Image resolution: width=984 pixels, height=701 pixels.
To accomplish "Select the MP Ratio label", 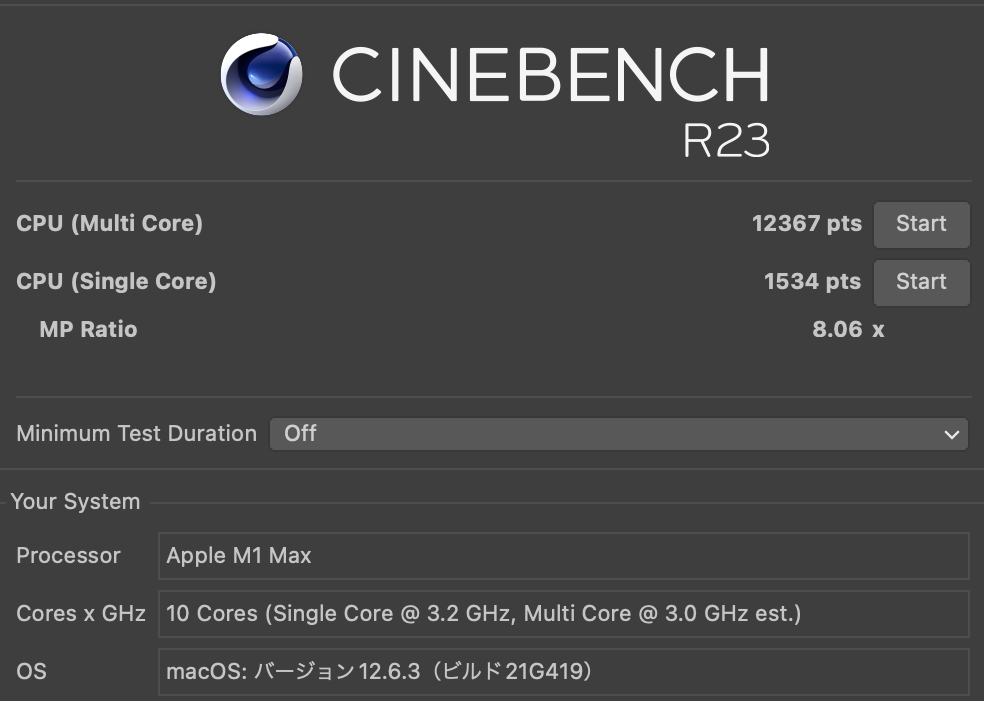I will pyautogui.click(x=88, y=330).
